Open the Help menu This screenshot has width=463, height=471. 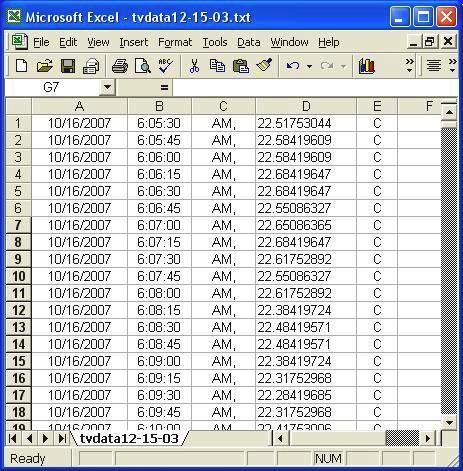329,42
